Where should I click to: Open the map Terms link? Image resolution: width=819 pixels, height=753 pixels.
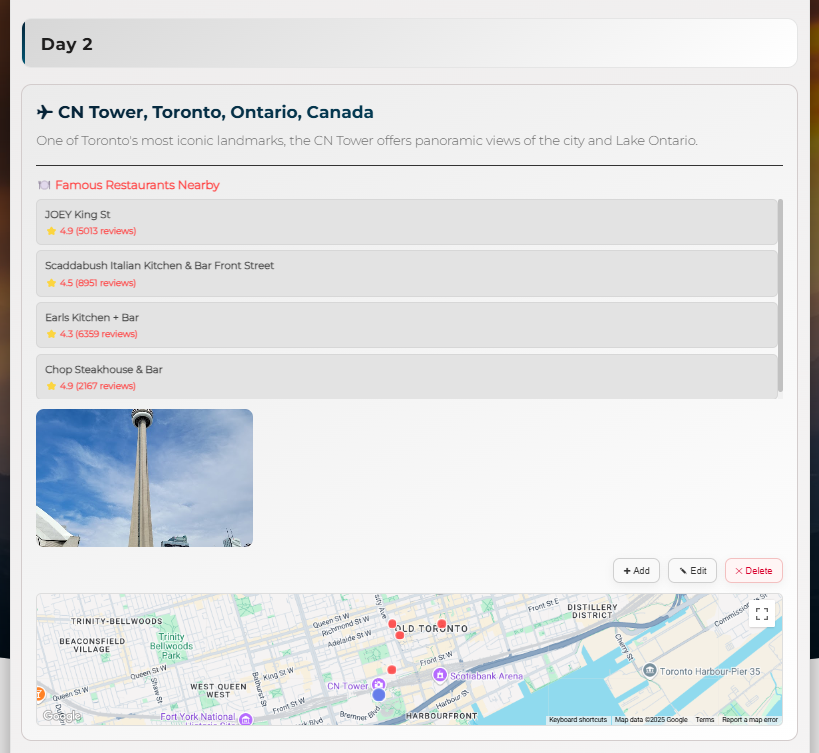coord(705,720)
